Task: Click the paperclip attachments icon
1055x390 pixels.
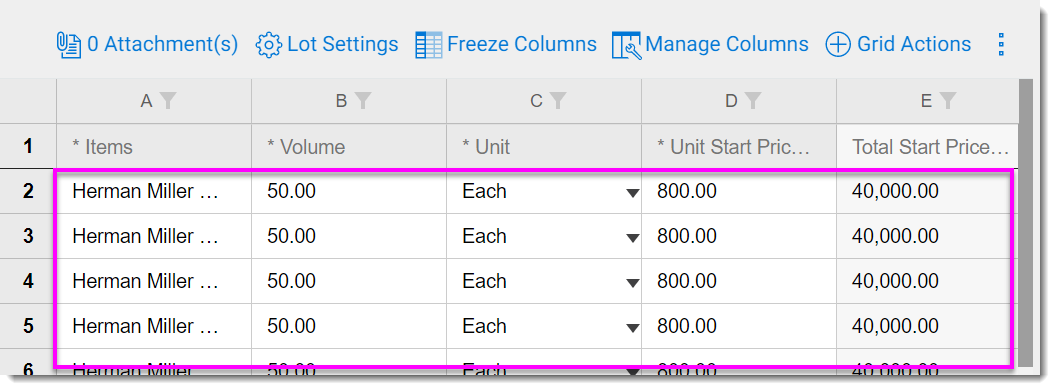Action: pyautogui.click(x=69, y=45)
